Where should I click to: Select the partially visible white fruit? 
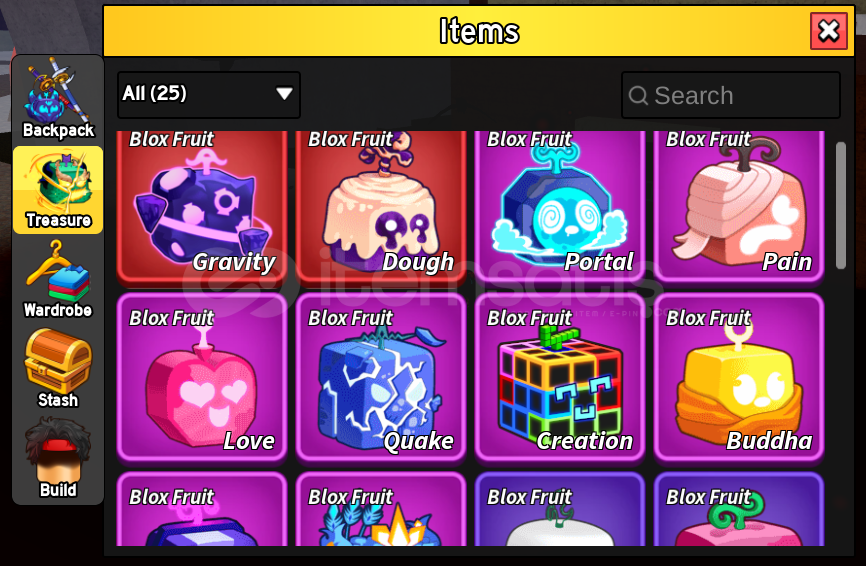560,509
